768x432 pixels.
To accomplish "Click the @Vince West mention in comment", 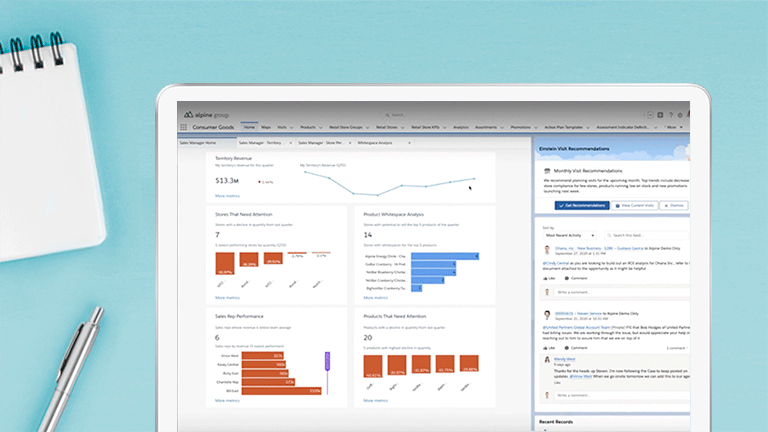I will 581,377.
